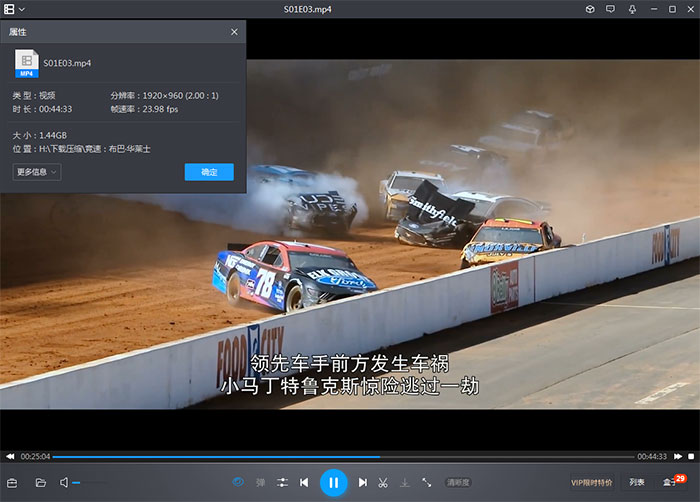Open the 清晰度 quality selector
Image resolution: width=700 pixels, height=502 pixels.
[x=458, y=482]
